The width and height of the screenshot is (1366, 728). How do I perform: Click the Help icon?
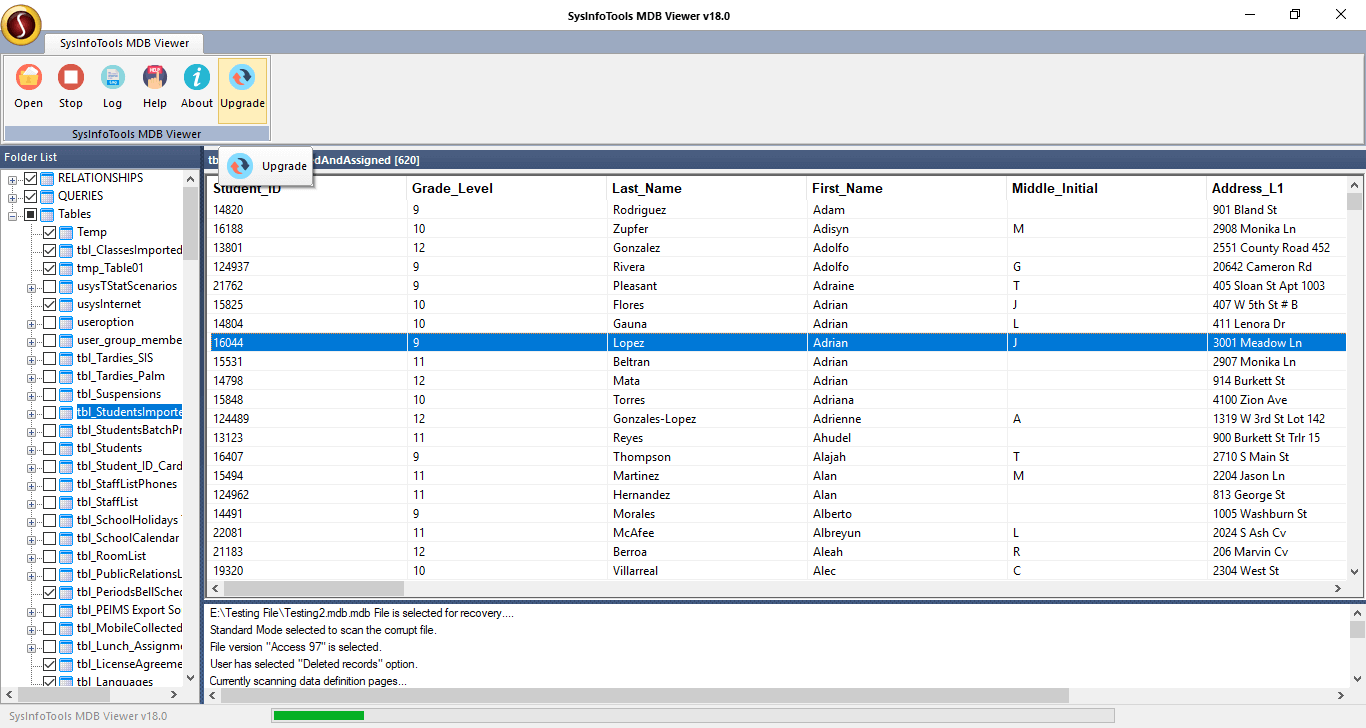tap(154, 78)
